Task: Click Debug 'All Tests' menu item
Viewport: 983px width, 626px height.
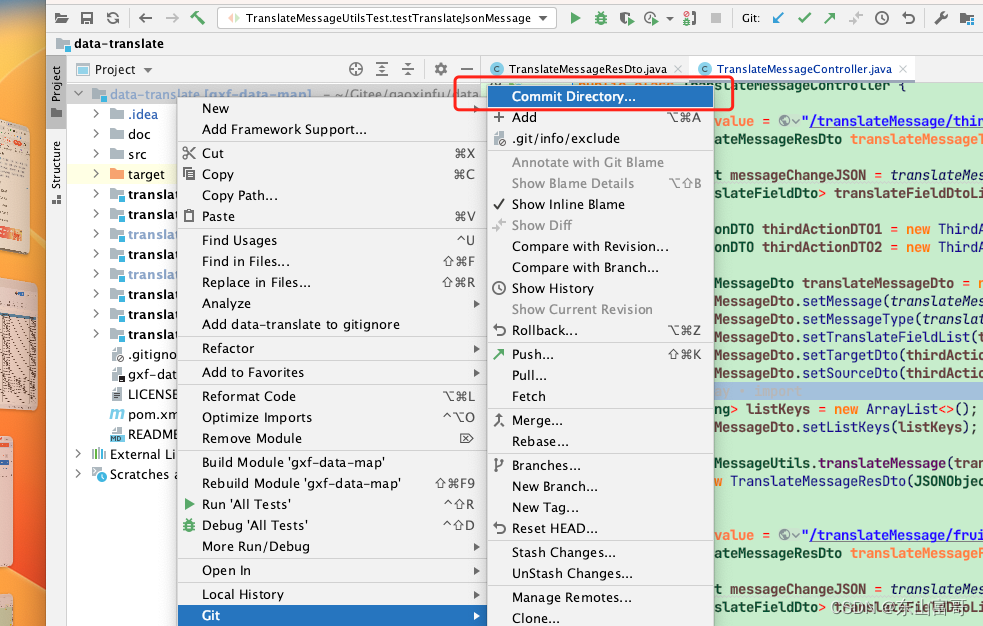Action: pos(332,525)
